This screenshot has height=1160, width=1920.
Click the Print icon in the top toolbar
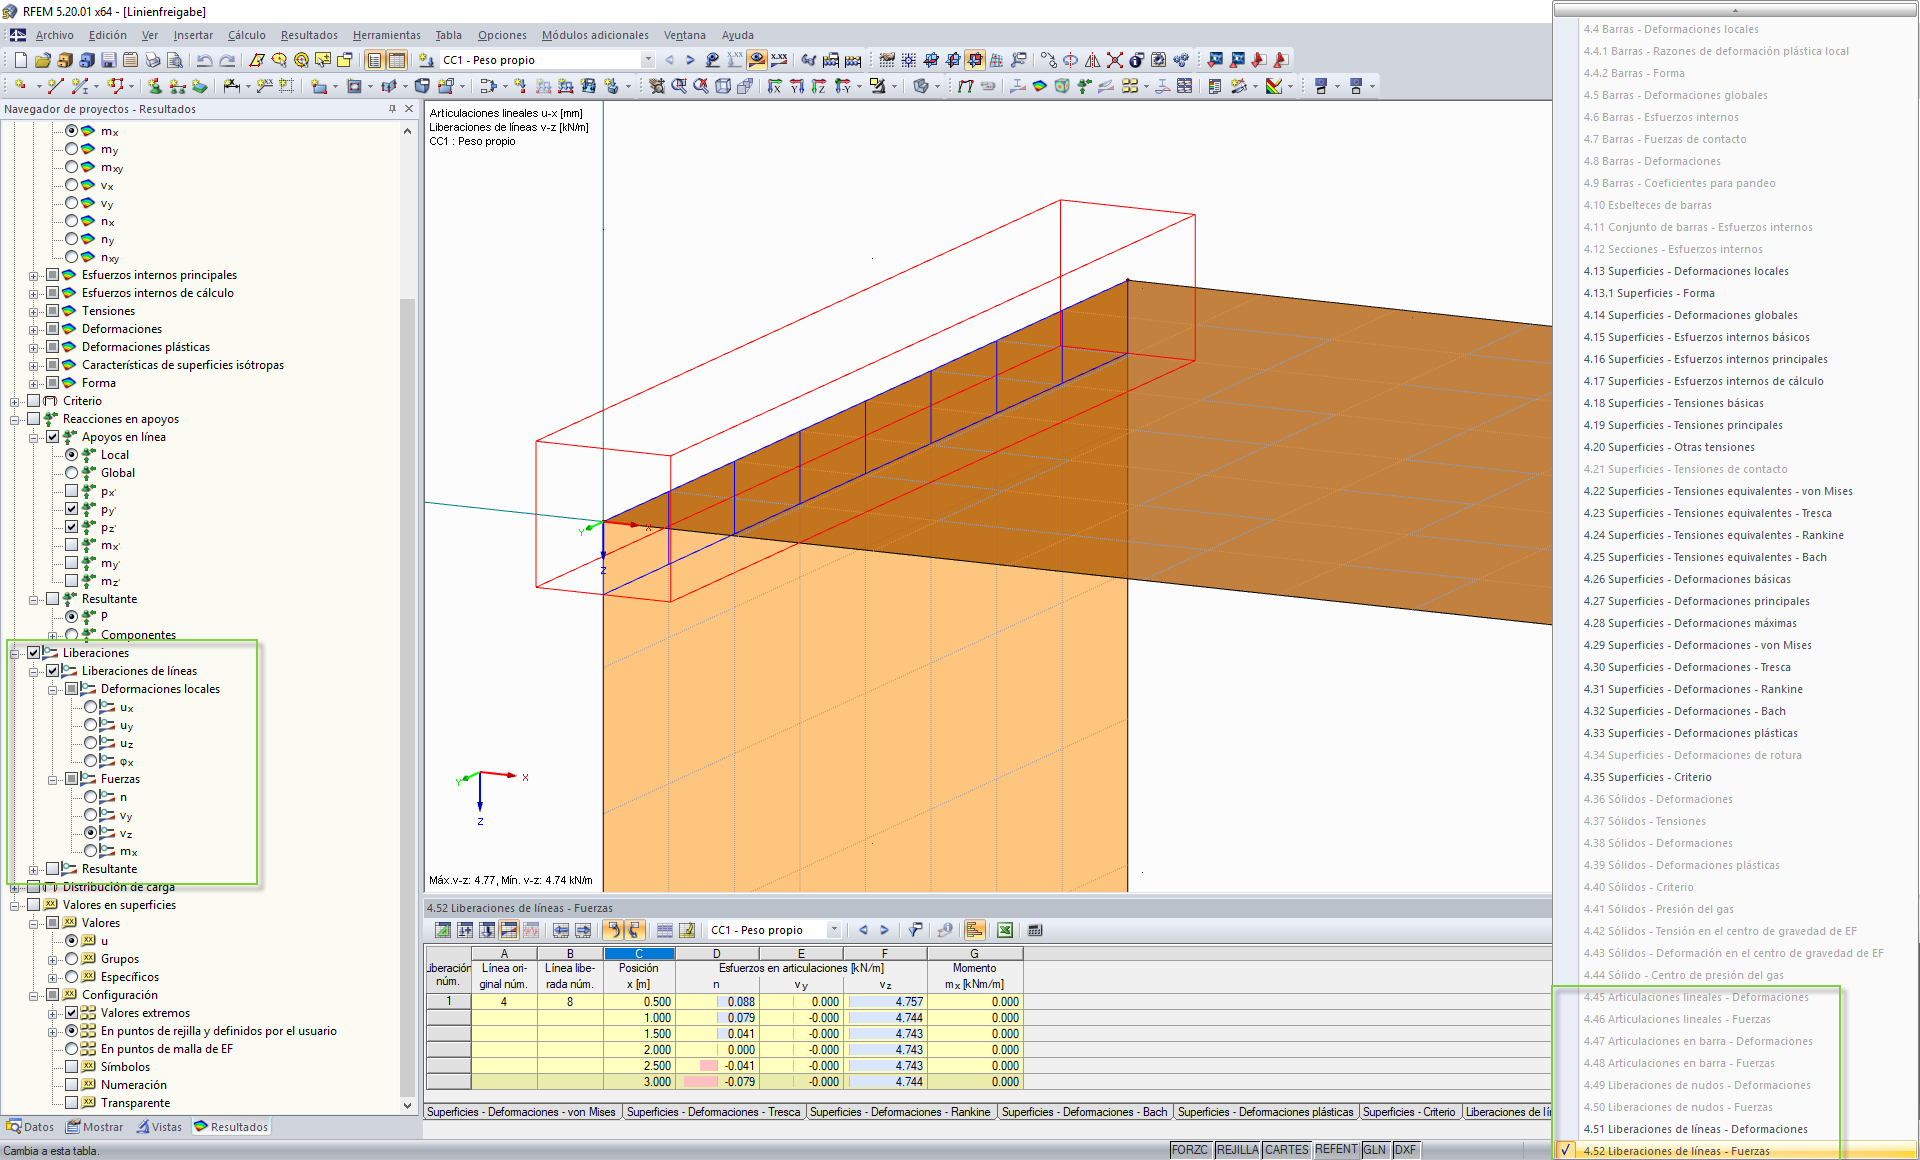[x=152, y=60]
